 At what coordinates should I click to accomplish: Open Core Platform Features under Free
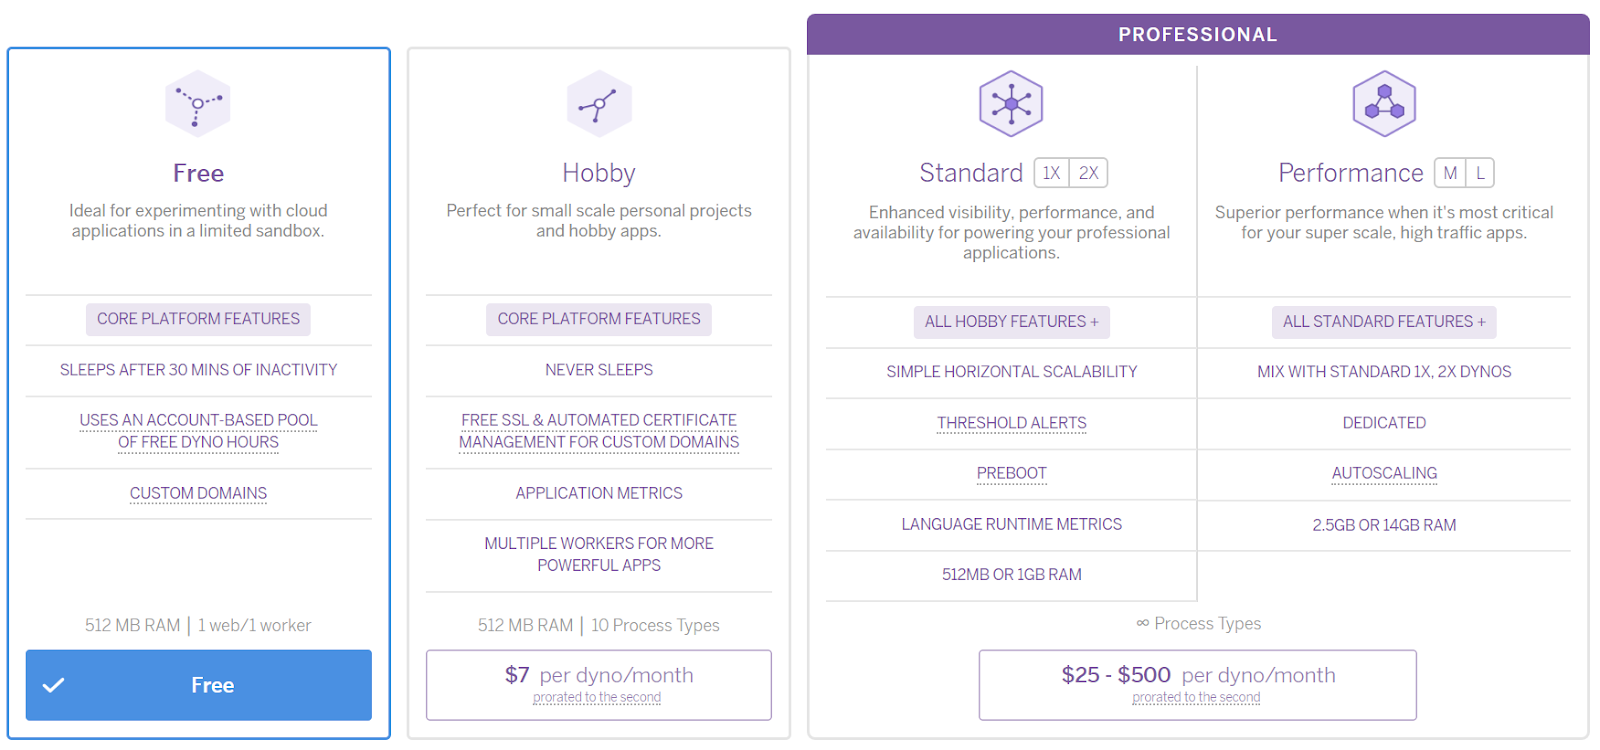pos(198,319)
